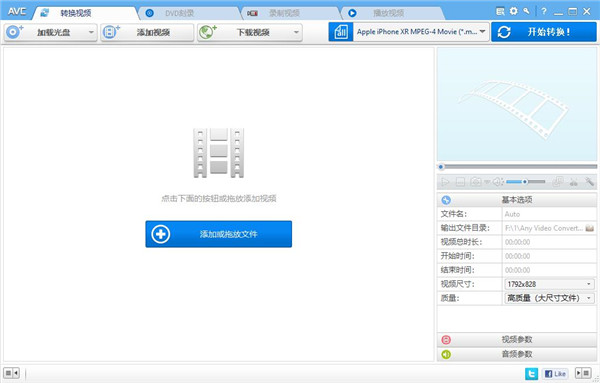Open the output folder browse icon

pos(590,228)
